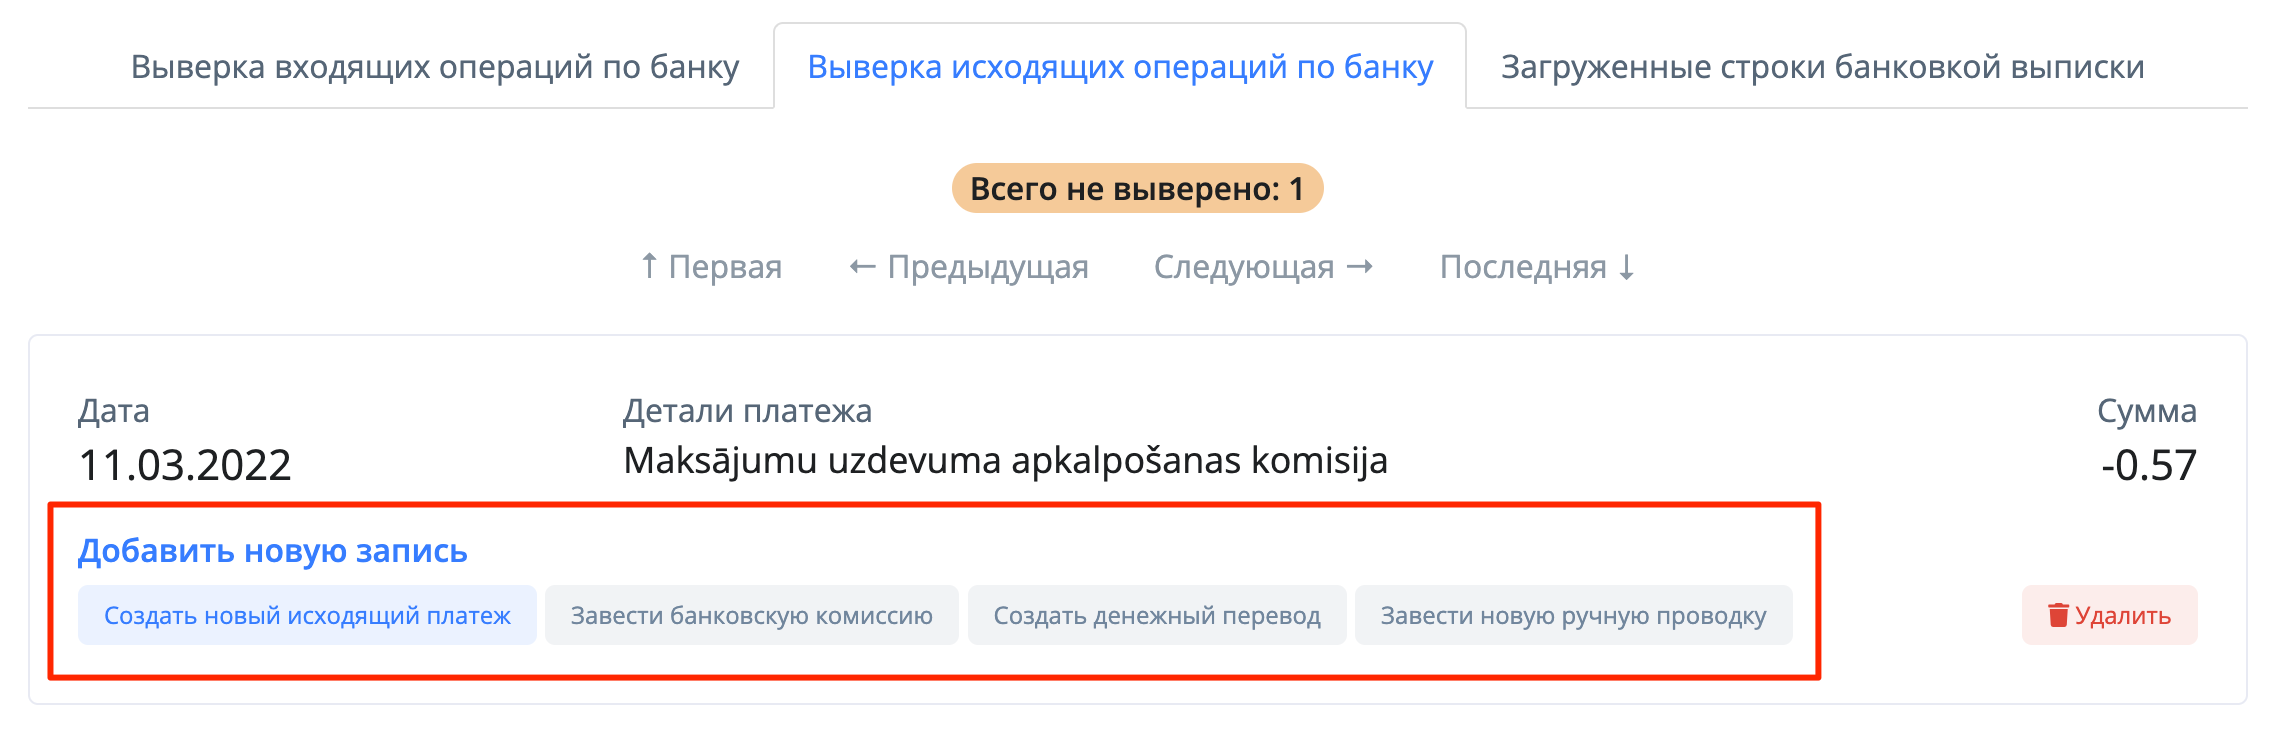Click the Всего не выверено: 1 badge
Viewport: 2288px width, 738px height.
(x=1137, y=189)
